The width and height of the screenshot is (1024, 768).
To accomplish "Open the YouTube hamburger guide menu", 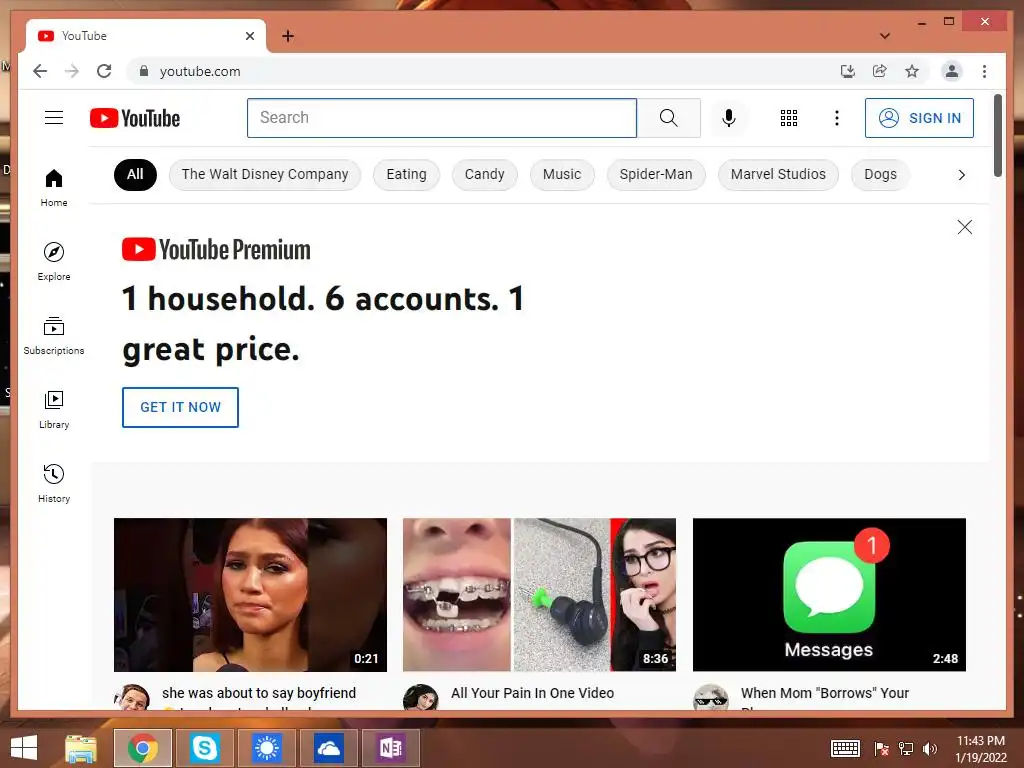I will tap(54, 118).
